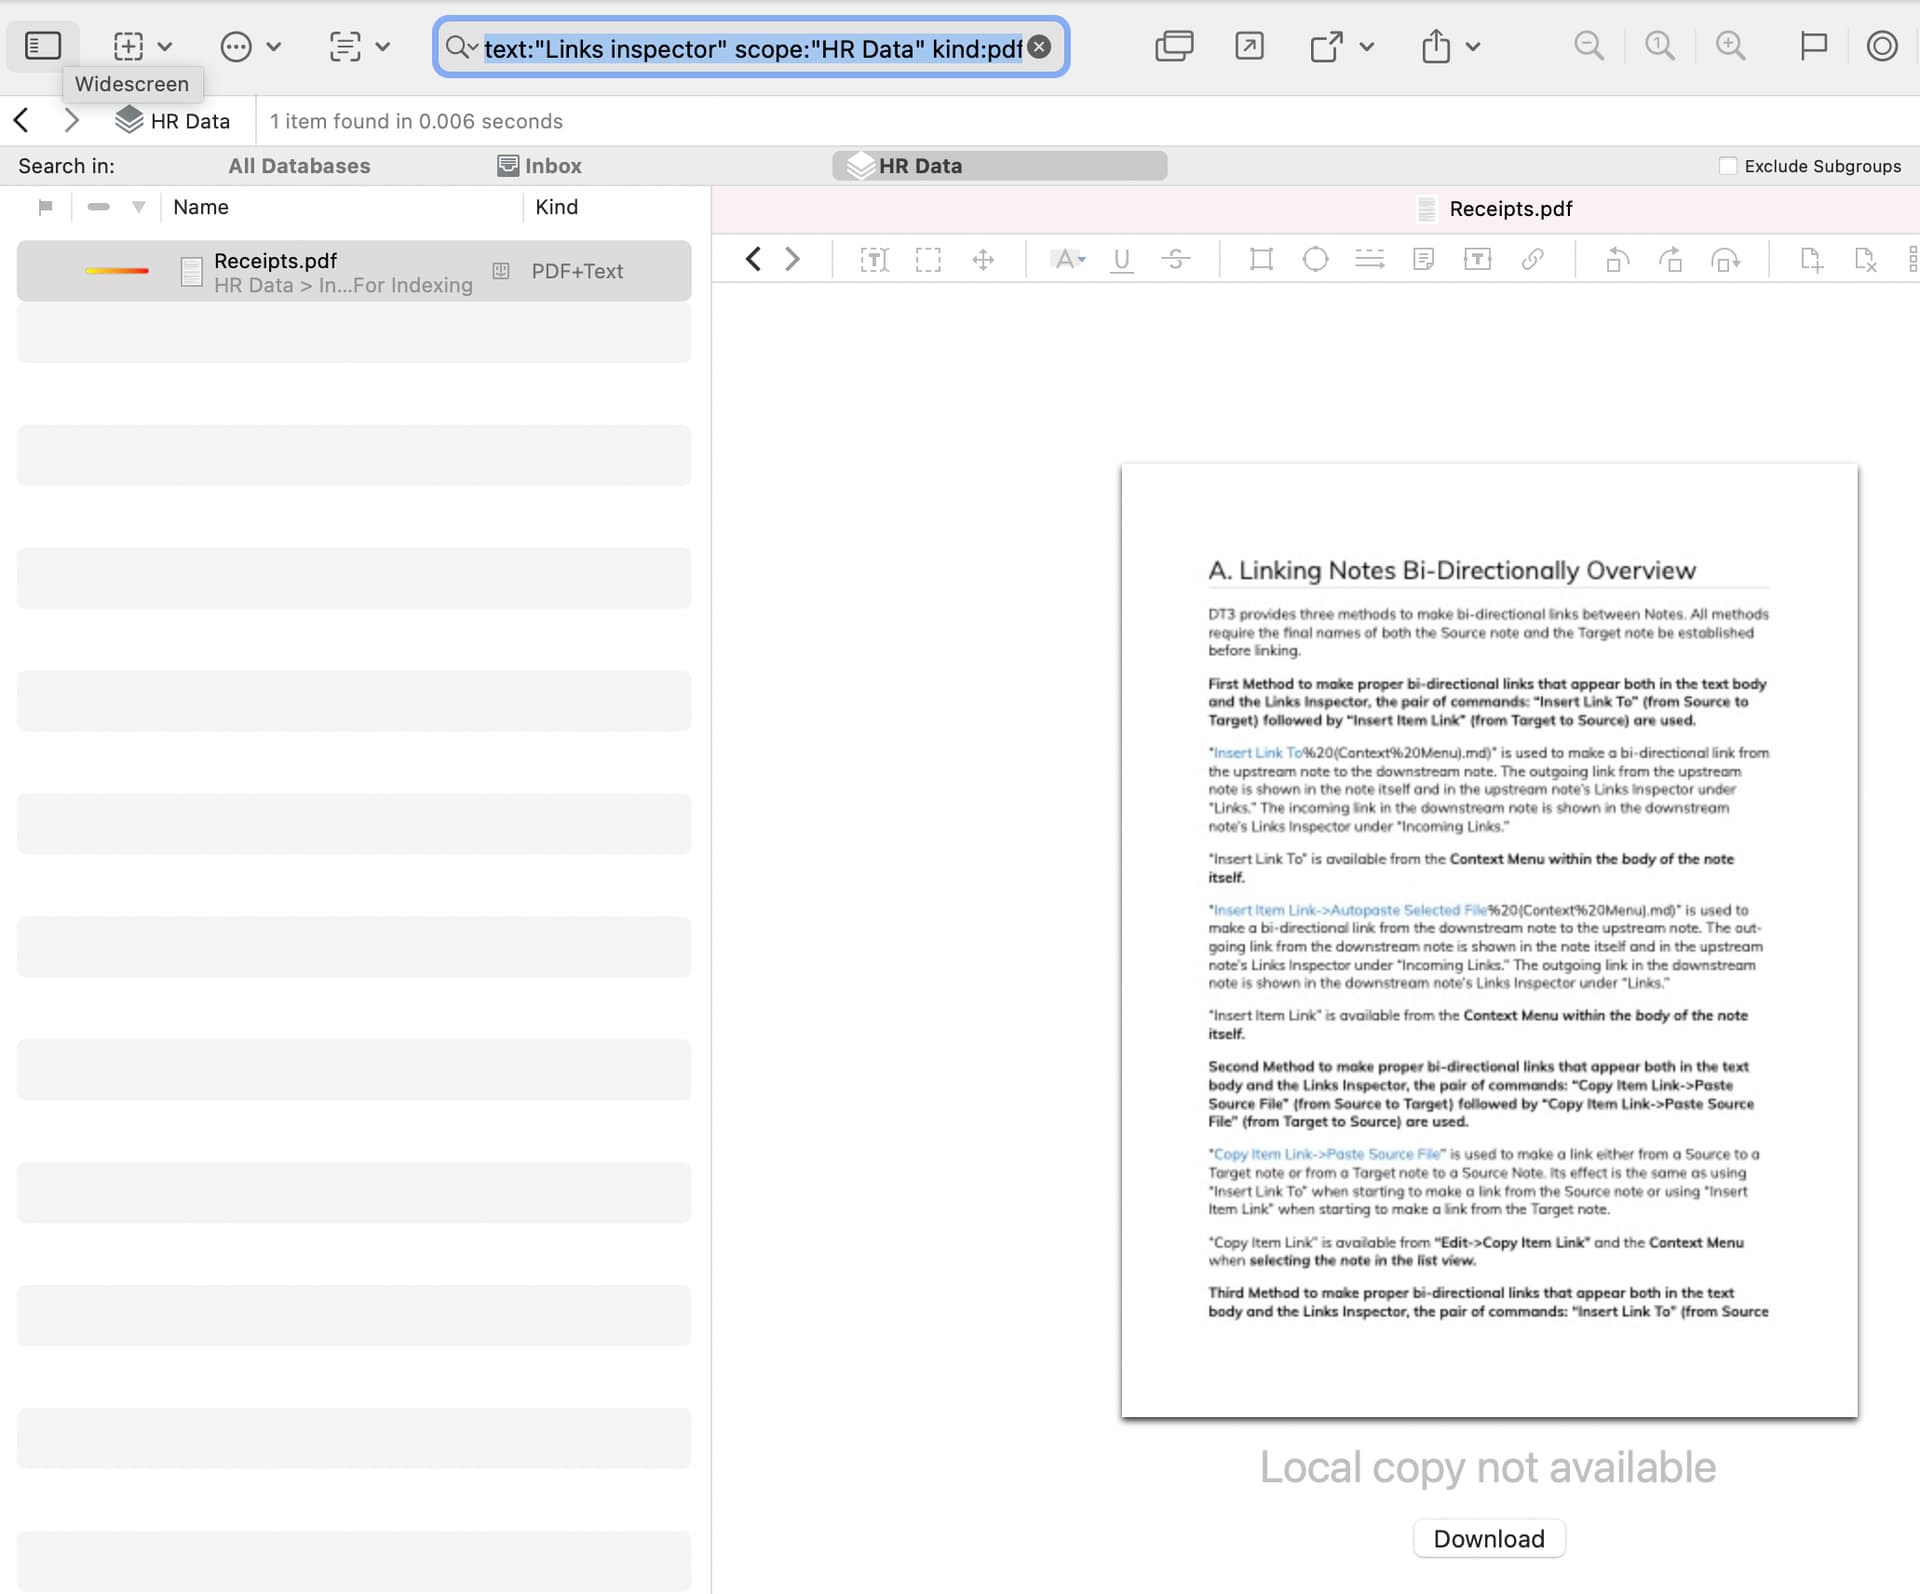Viewport: 1920px width, 1594px height.
Task: Add a link annotation
Action: [x=1532, y=260]
